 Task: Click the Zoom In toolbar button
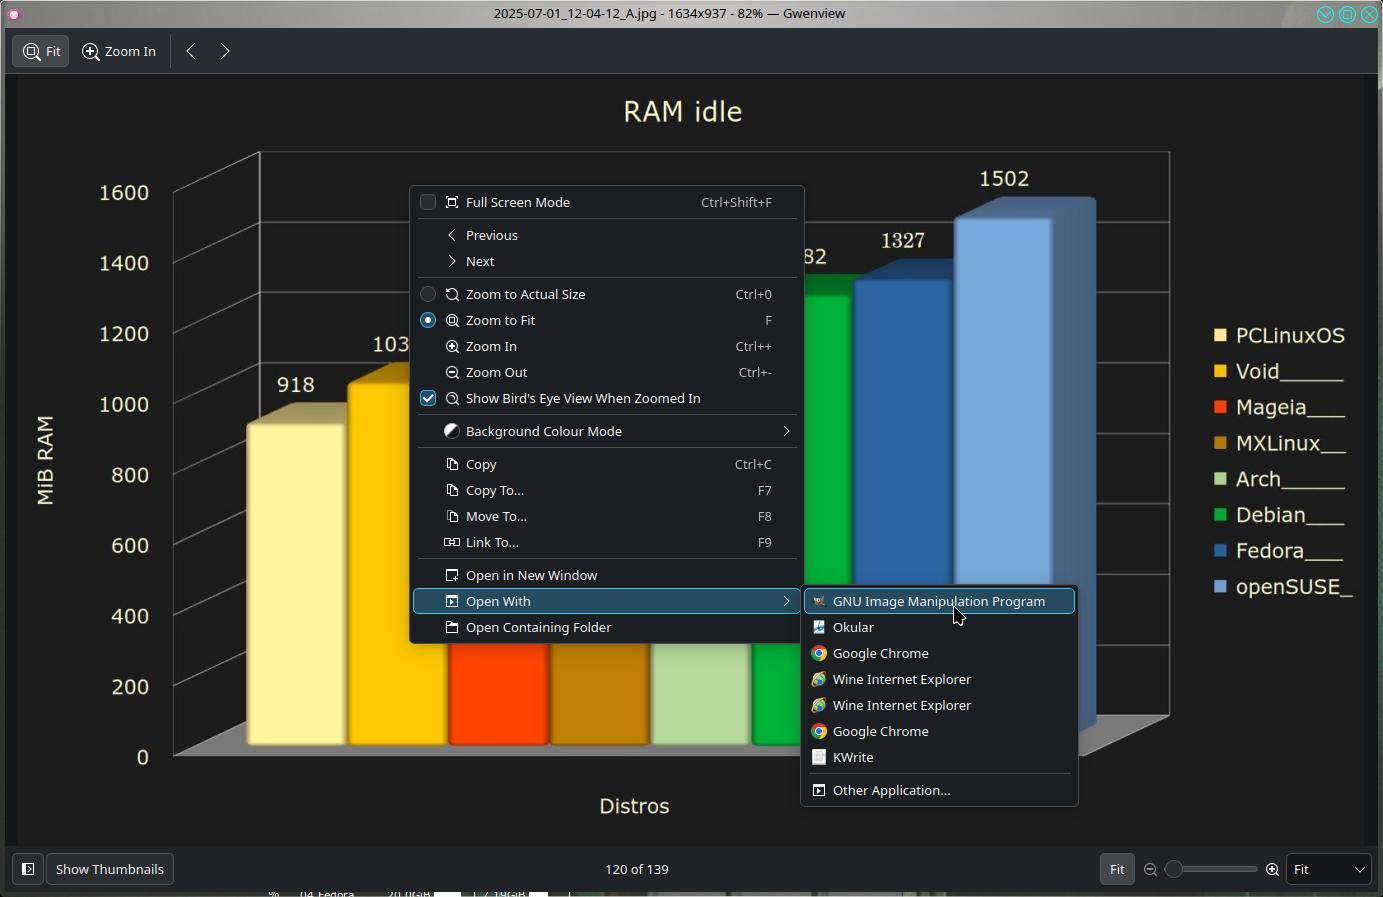119,51
